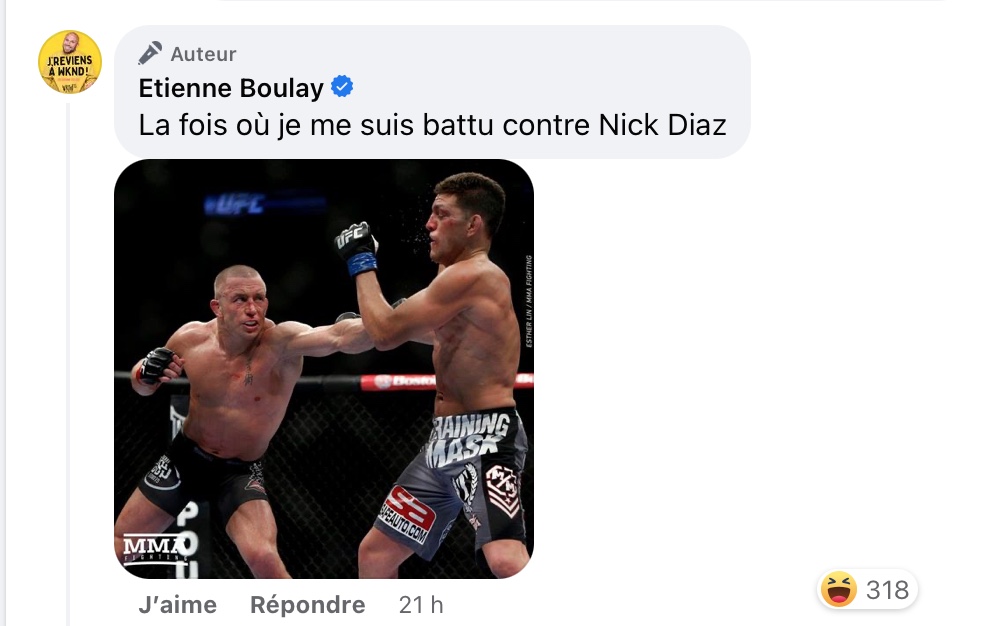Click the microphone author icon

click(x=150, y=53)
